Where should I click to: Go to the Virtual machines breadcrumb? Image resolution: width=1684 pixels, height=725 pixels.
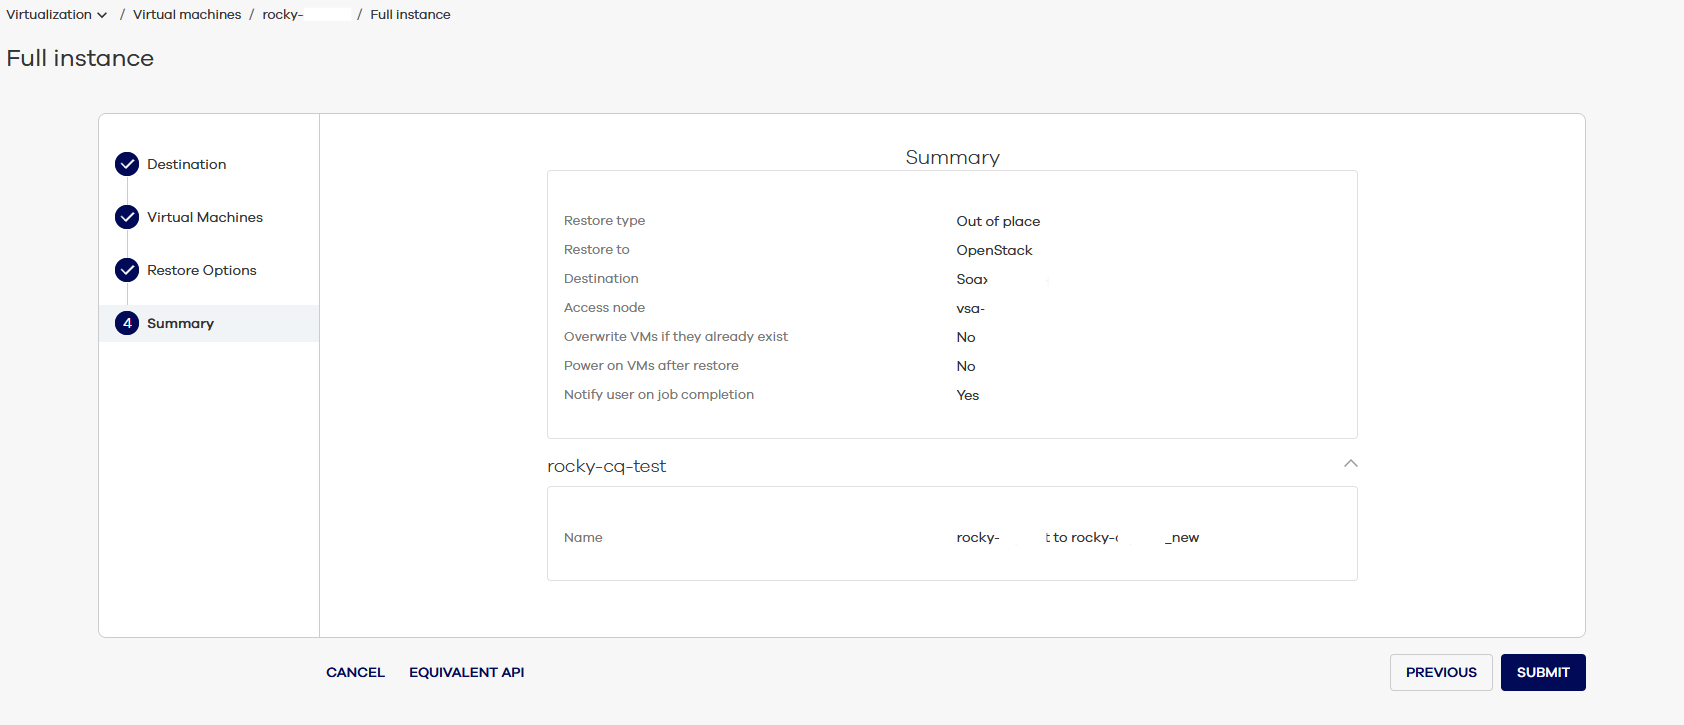click(187, 15)
